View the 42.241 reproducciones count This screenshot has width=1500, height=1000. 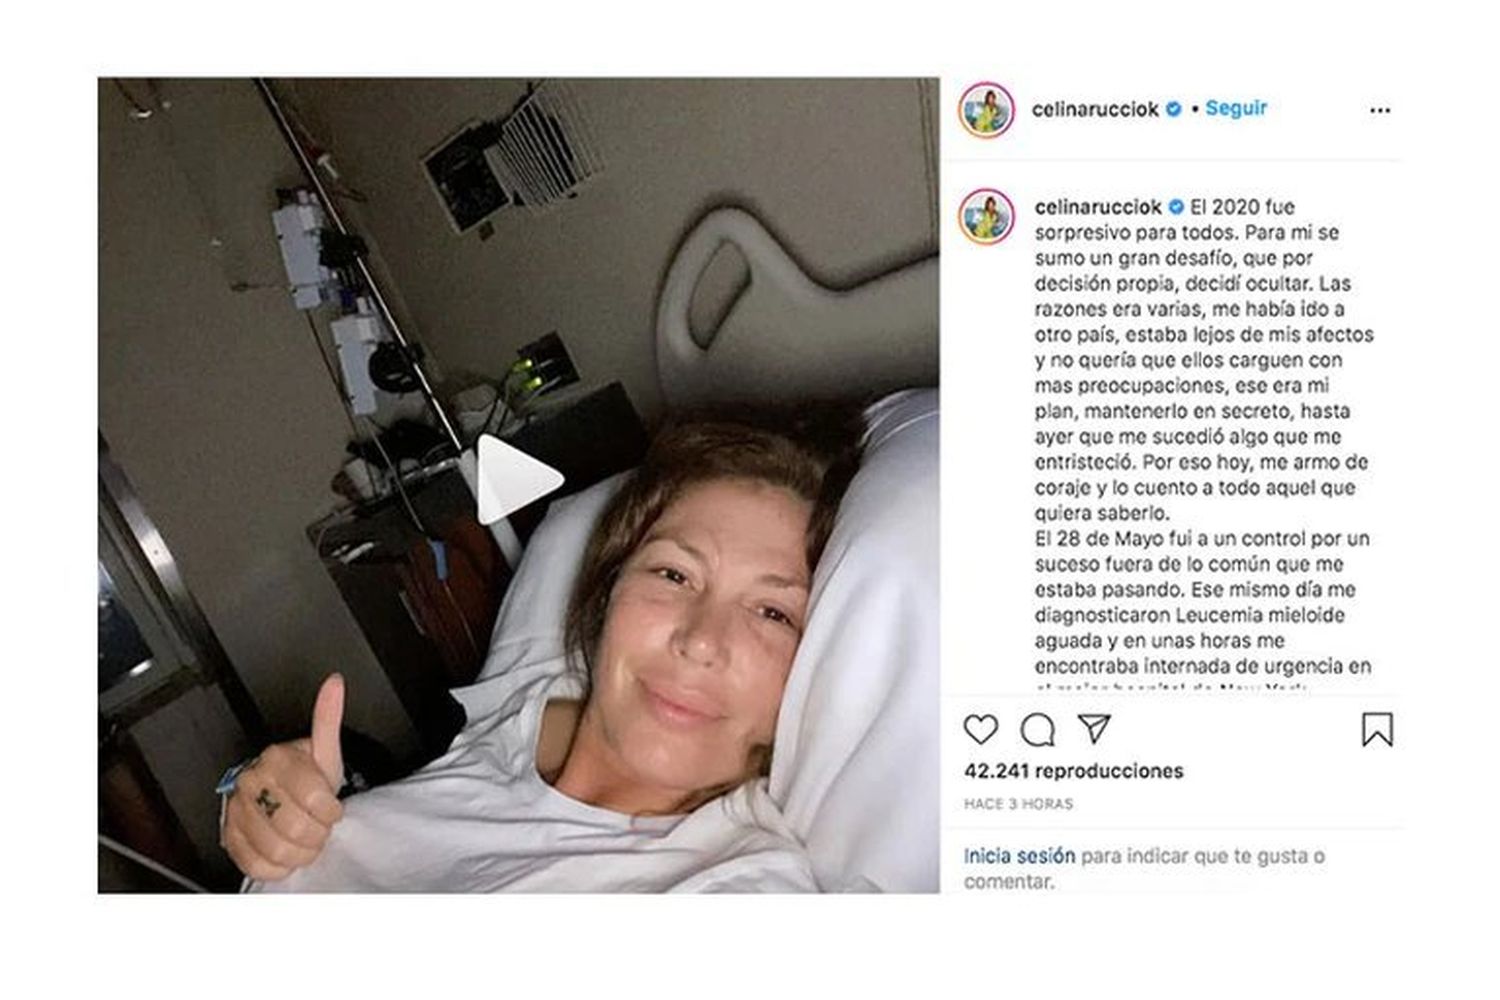click(x=1073, y=771)
